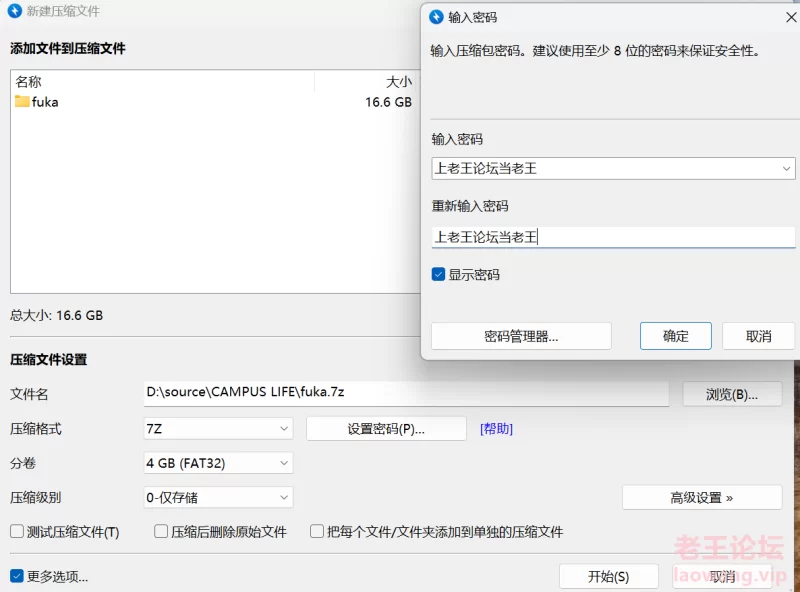Expand advanced settings button
Screen dimensions: 800x592
point(702,497)
